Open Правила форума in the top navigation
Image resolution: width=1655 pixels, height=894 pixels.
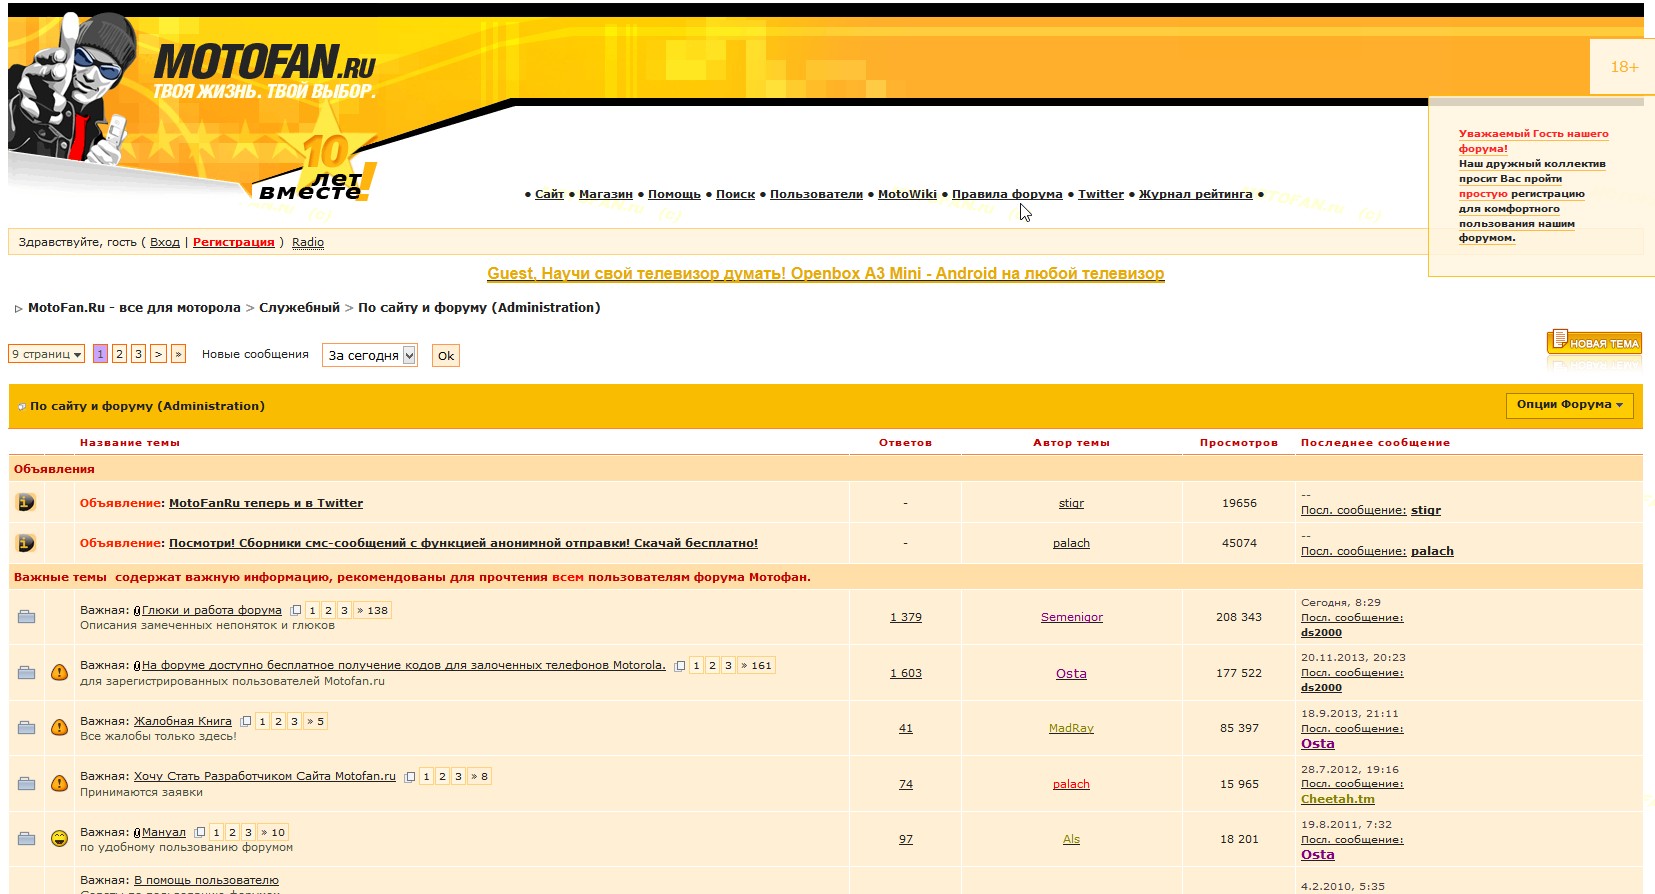pos(1007,194)
